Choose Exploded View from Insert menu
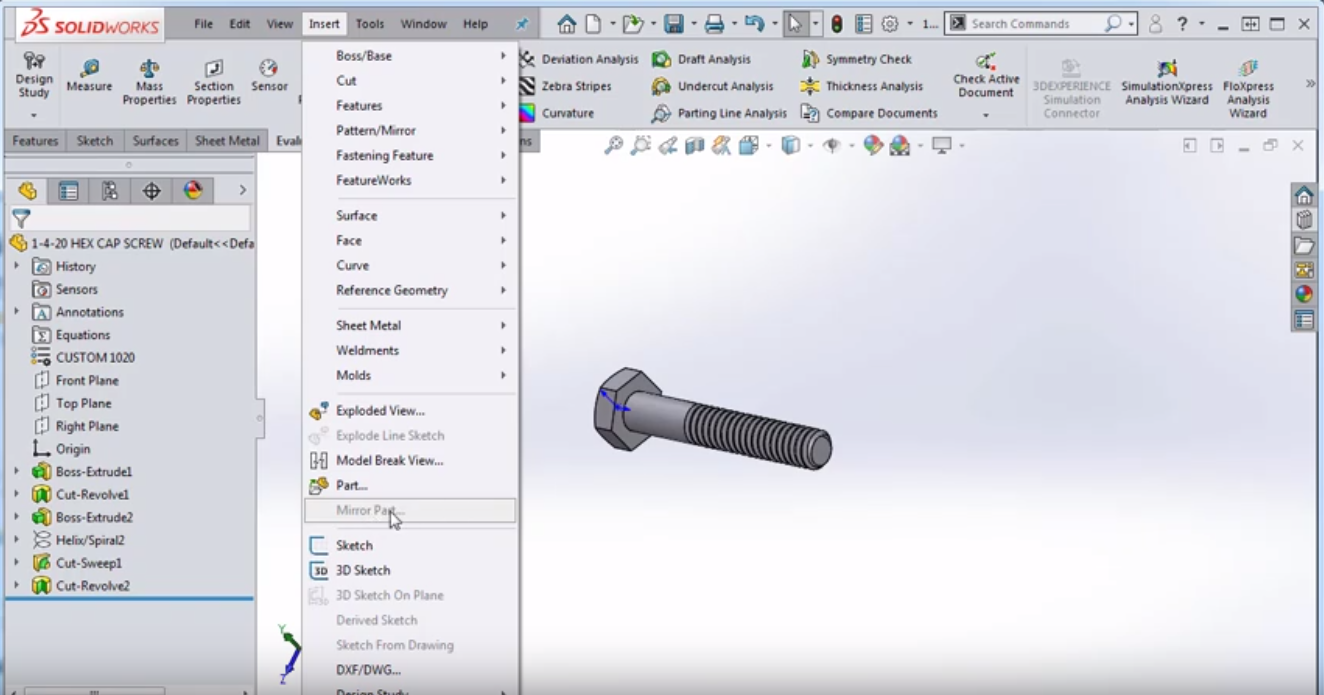 (410, 410)
